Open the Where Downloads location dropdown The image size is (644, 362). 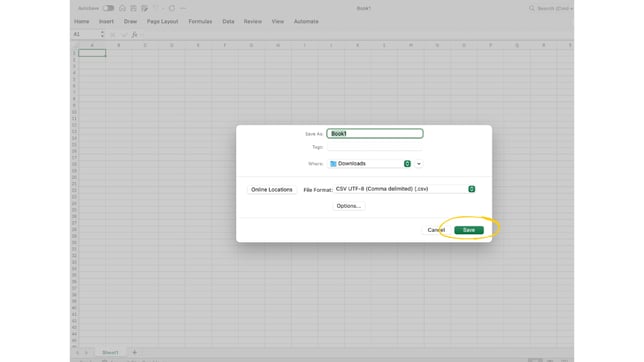(x=369, y=164)
